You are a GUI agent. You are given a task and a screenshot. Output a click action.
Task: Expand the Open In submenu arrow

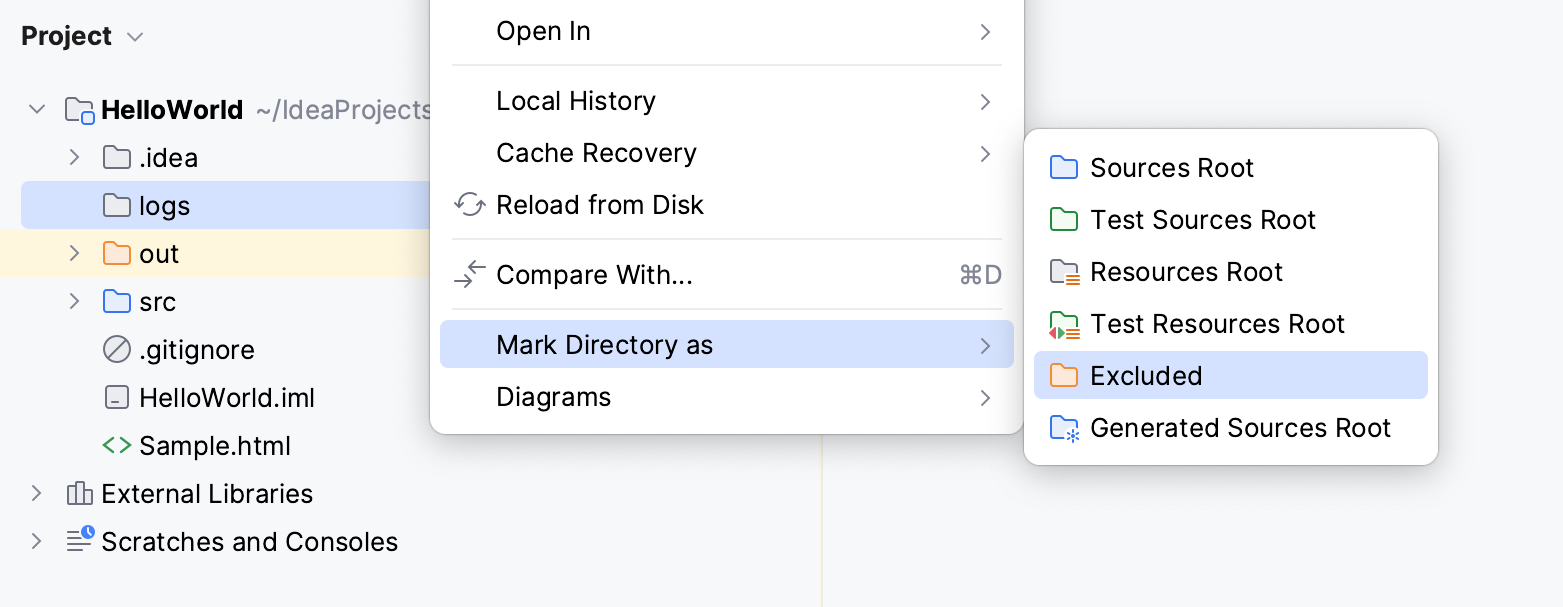[x=985, y=31]
